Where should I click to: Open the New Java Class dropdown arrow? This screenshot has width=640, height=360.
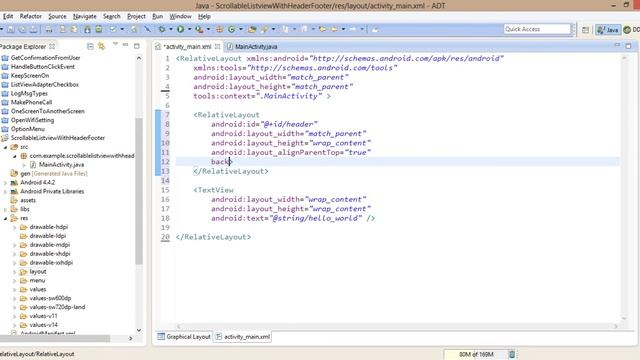[x=241, y=29]
